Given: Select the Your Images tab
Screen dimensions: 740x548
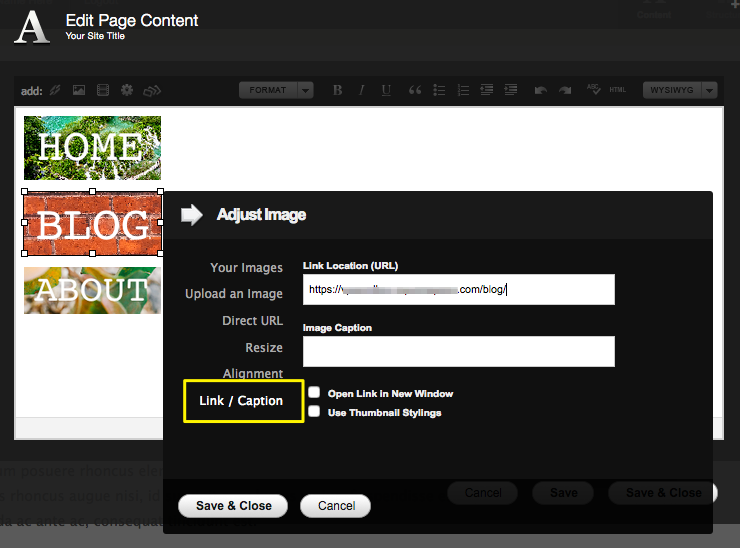Looking at the screenshot, I should (x=246, y=268).
